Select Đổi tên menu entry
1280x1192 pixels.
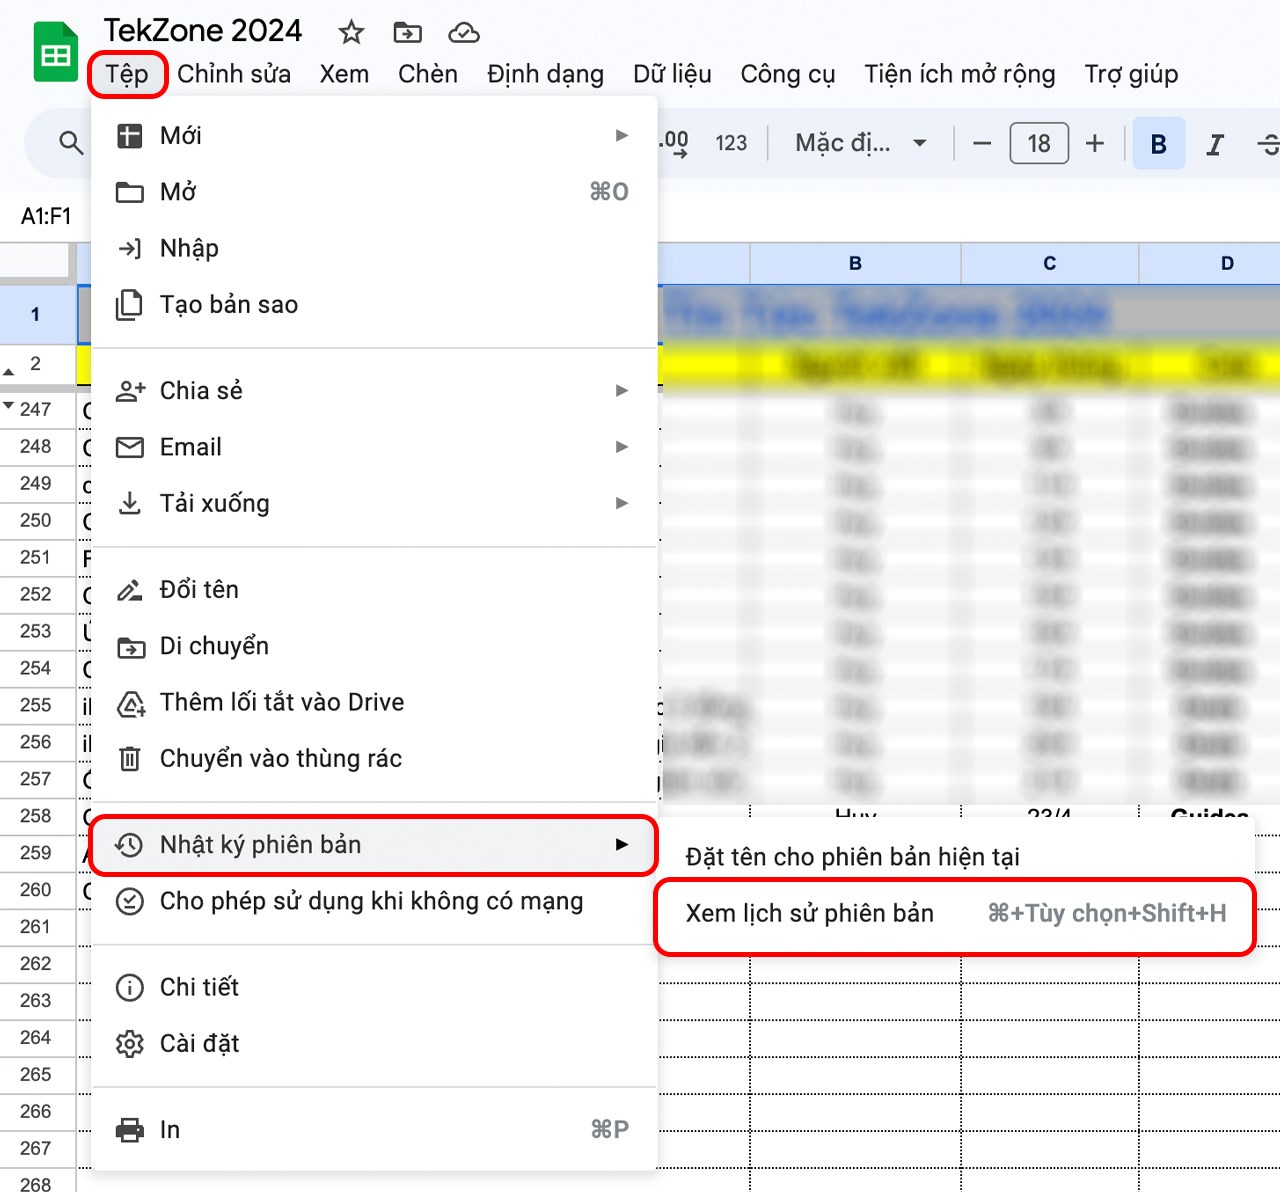[x=374, y=590]
